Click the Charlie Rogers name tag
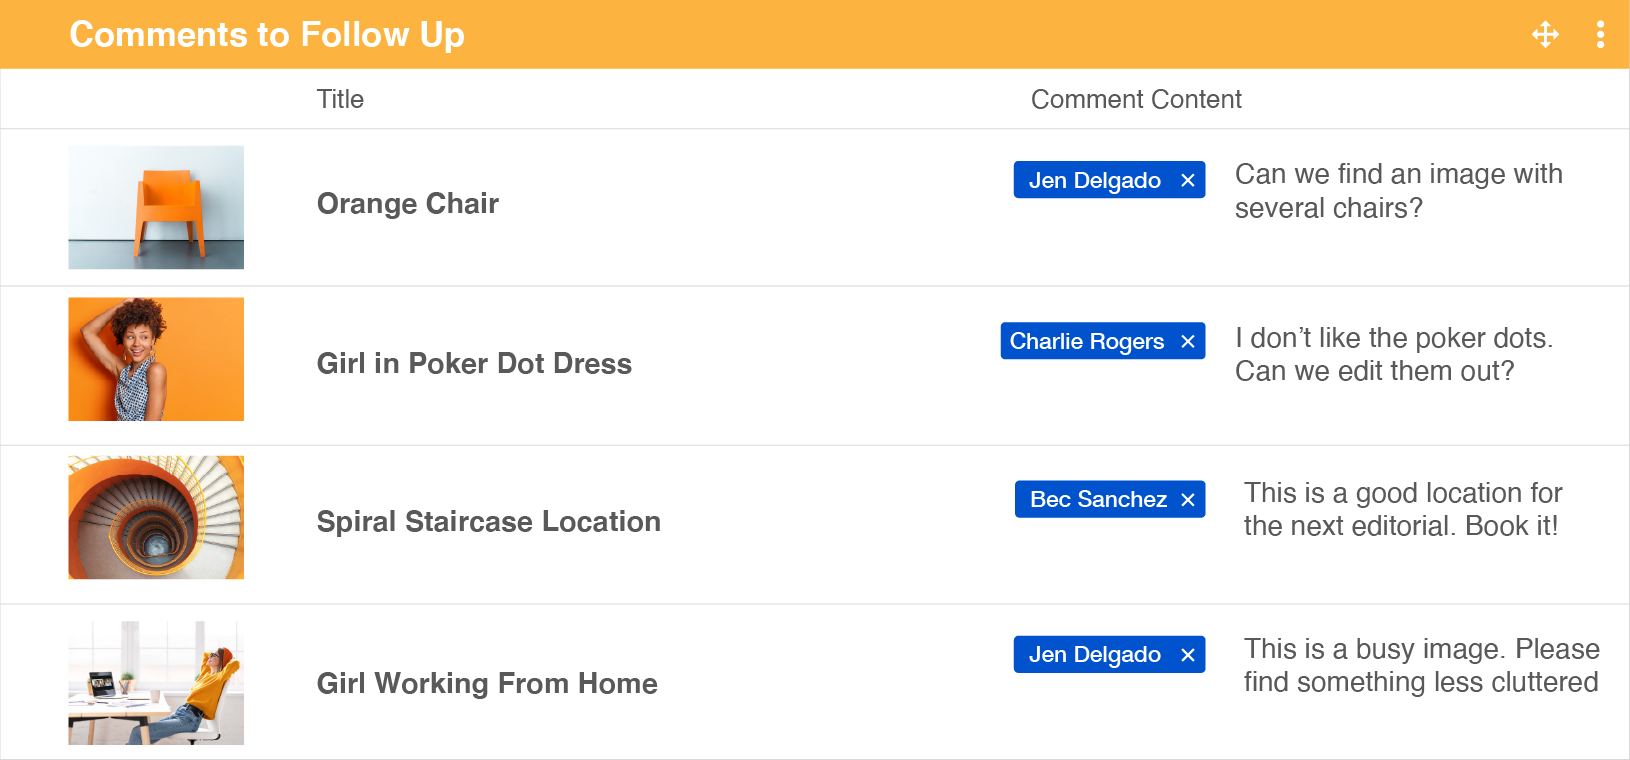 (1086, 341)
